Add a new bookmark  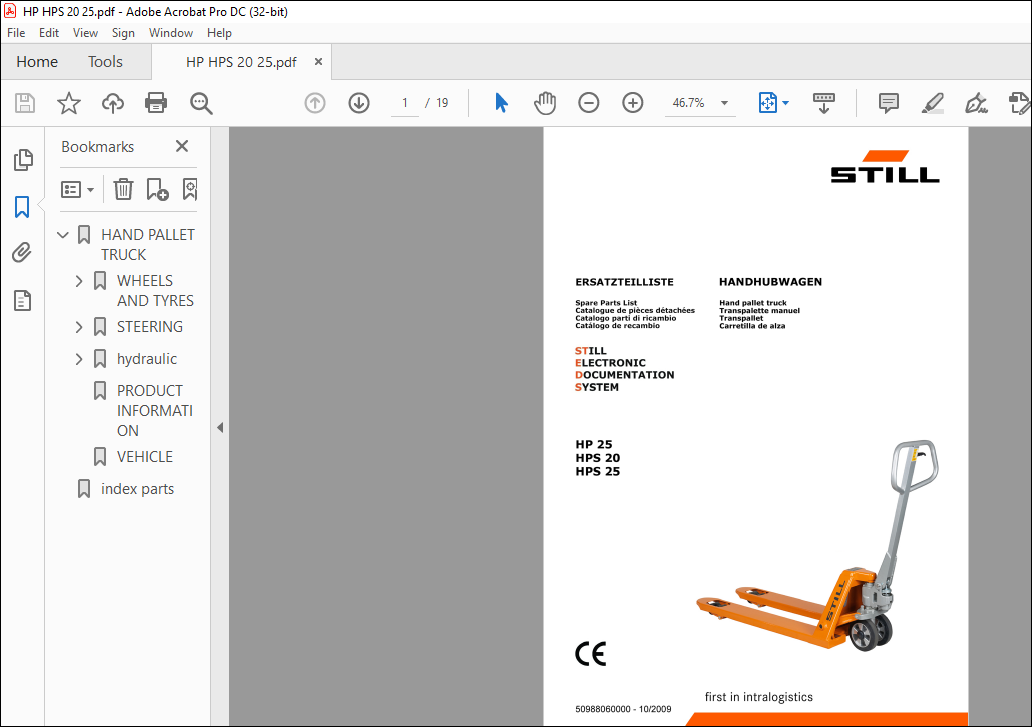[157, 189]
